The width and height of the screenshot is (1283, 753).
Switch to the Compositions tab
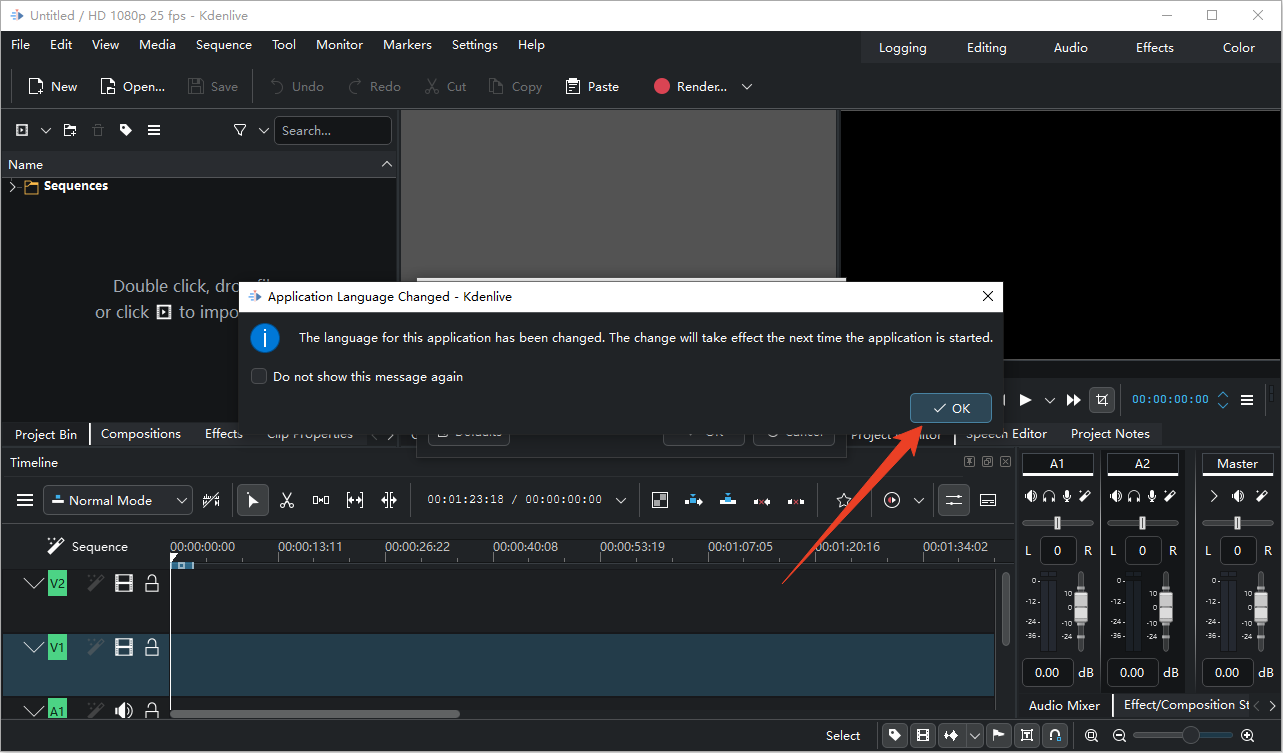point(141,434)
